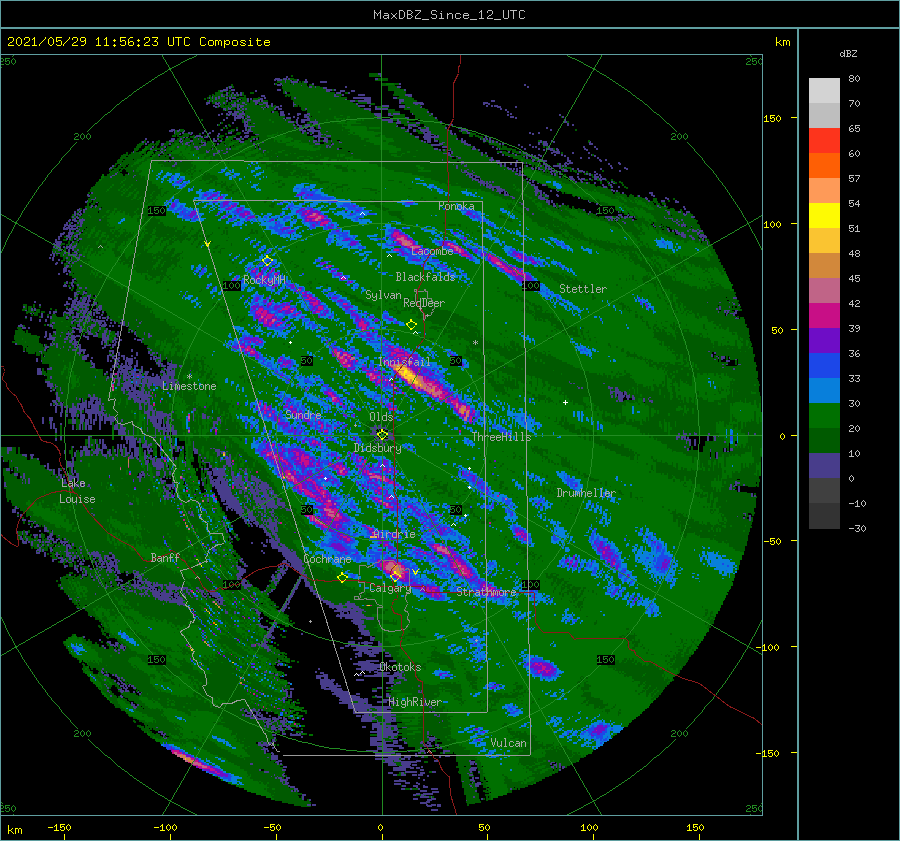Click the yellow diamond marker below RedDeer
Image resolution: width=900 pixels, height=841 pixels.
412,325
